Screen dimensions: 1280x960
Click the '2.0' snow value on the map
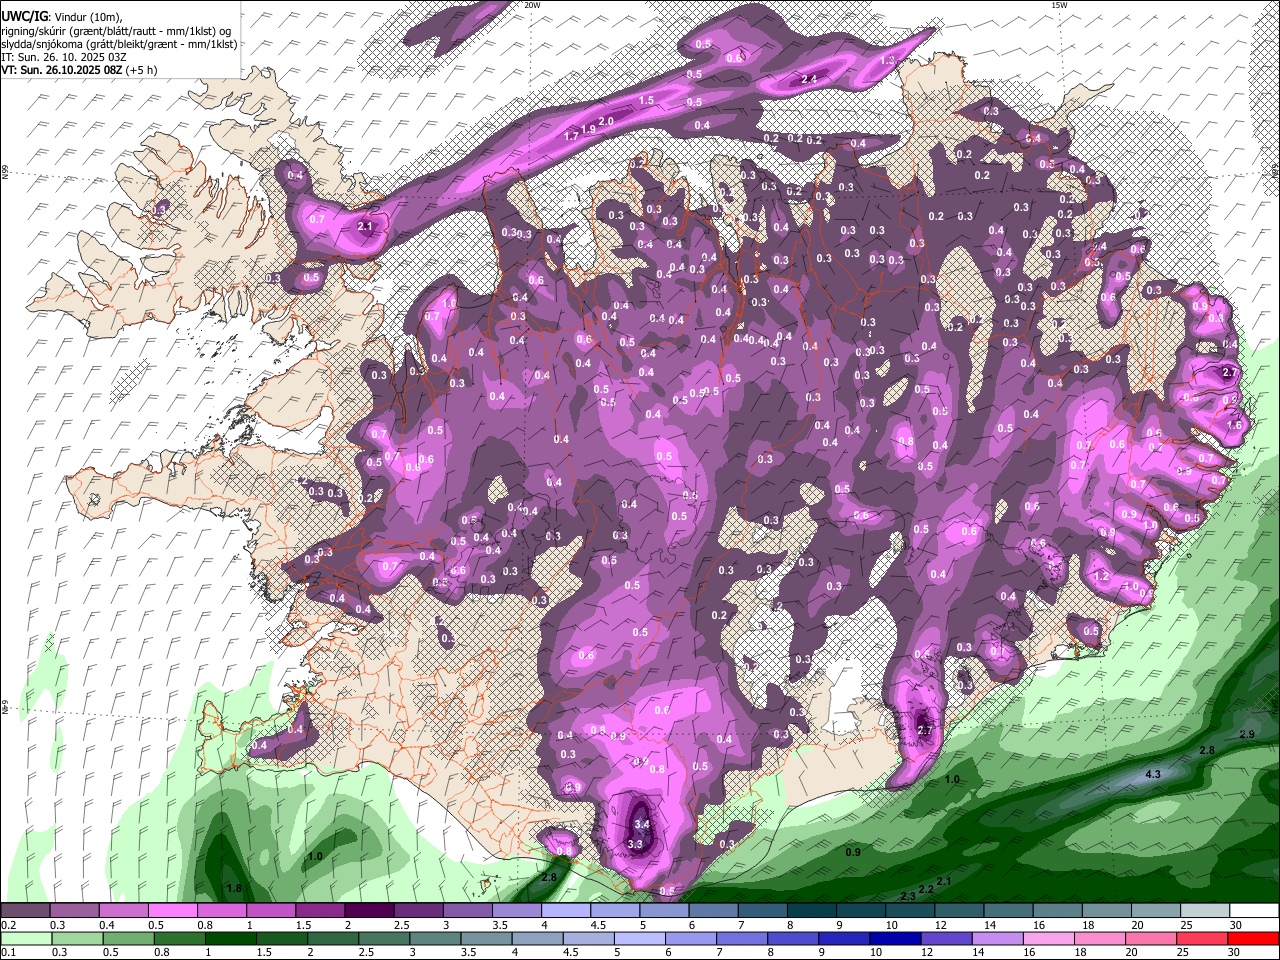606,120
